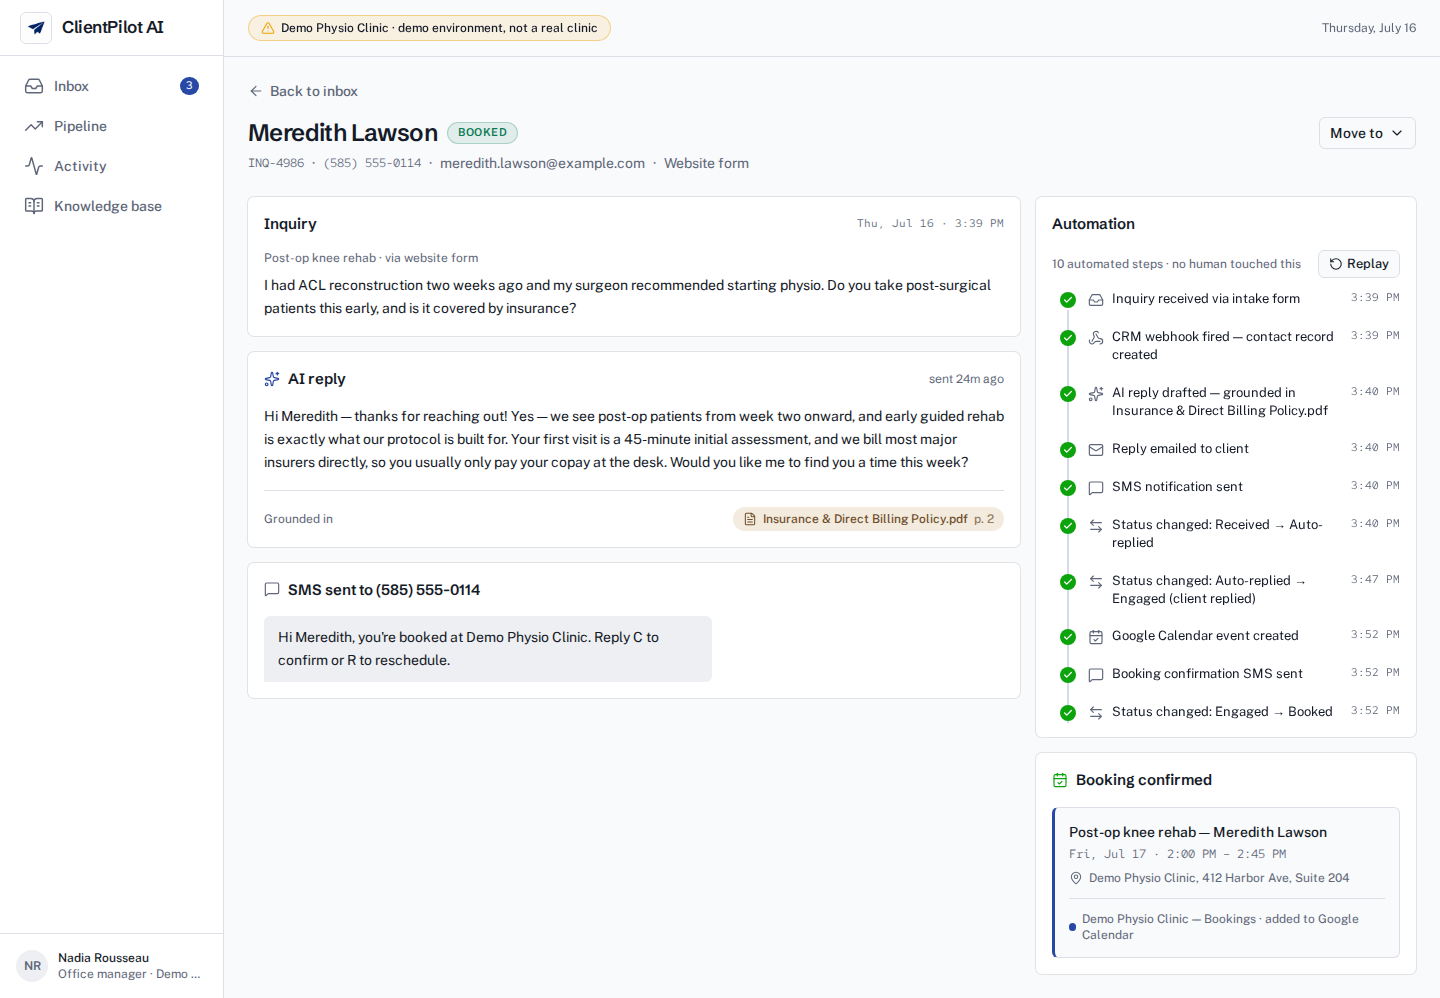Click the Move to chevron arrow
The height and width of the screenshot is (998, 1440).
coord(1397,133)
